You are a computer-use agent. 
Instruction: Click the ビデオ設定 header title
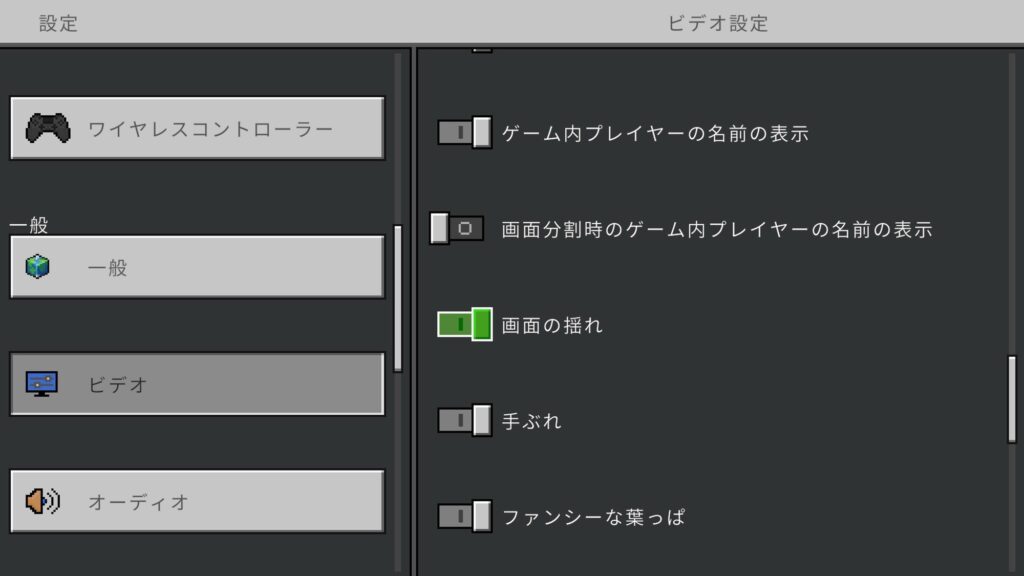tap(718, 23)
